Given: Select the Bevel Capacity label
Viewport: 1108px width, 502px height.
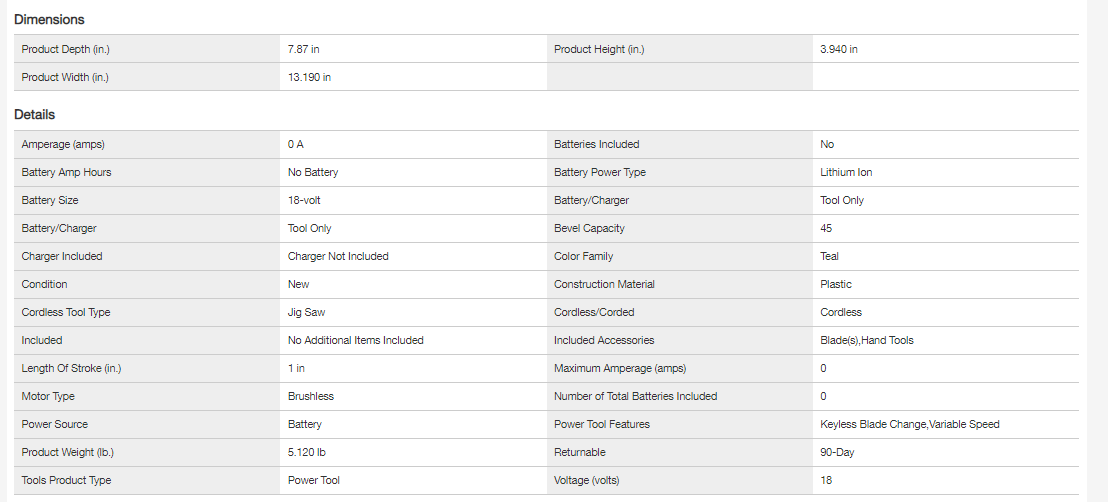Looking at the screenshot, I should 589,228.
